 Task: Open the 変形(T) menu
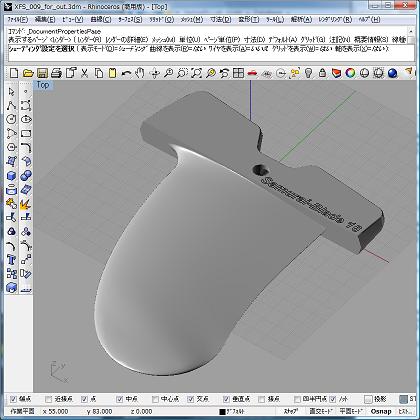click(x=249, y=20)
